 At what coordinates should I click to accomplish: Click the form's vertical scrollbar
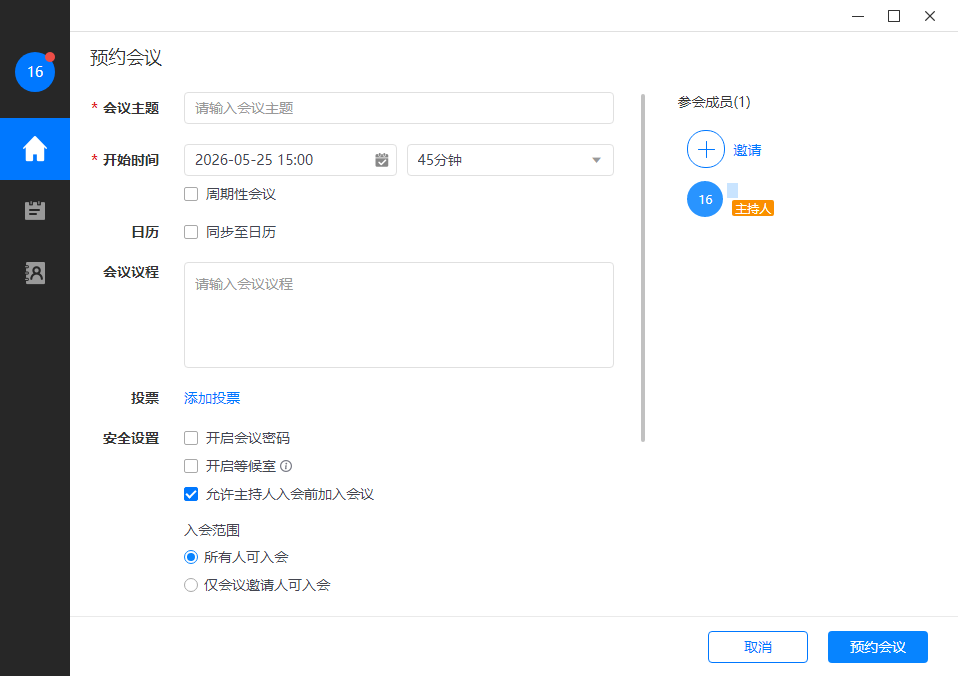coord(643,268)
